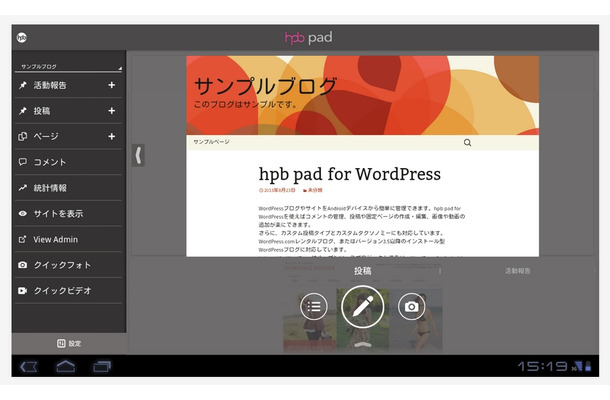
Task: Tap the clock showing 15:19
Action: [543, 366]
